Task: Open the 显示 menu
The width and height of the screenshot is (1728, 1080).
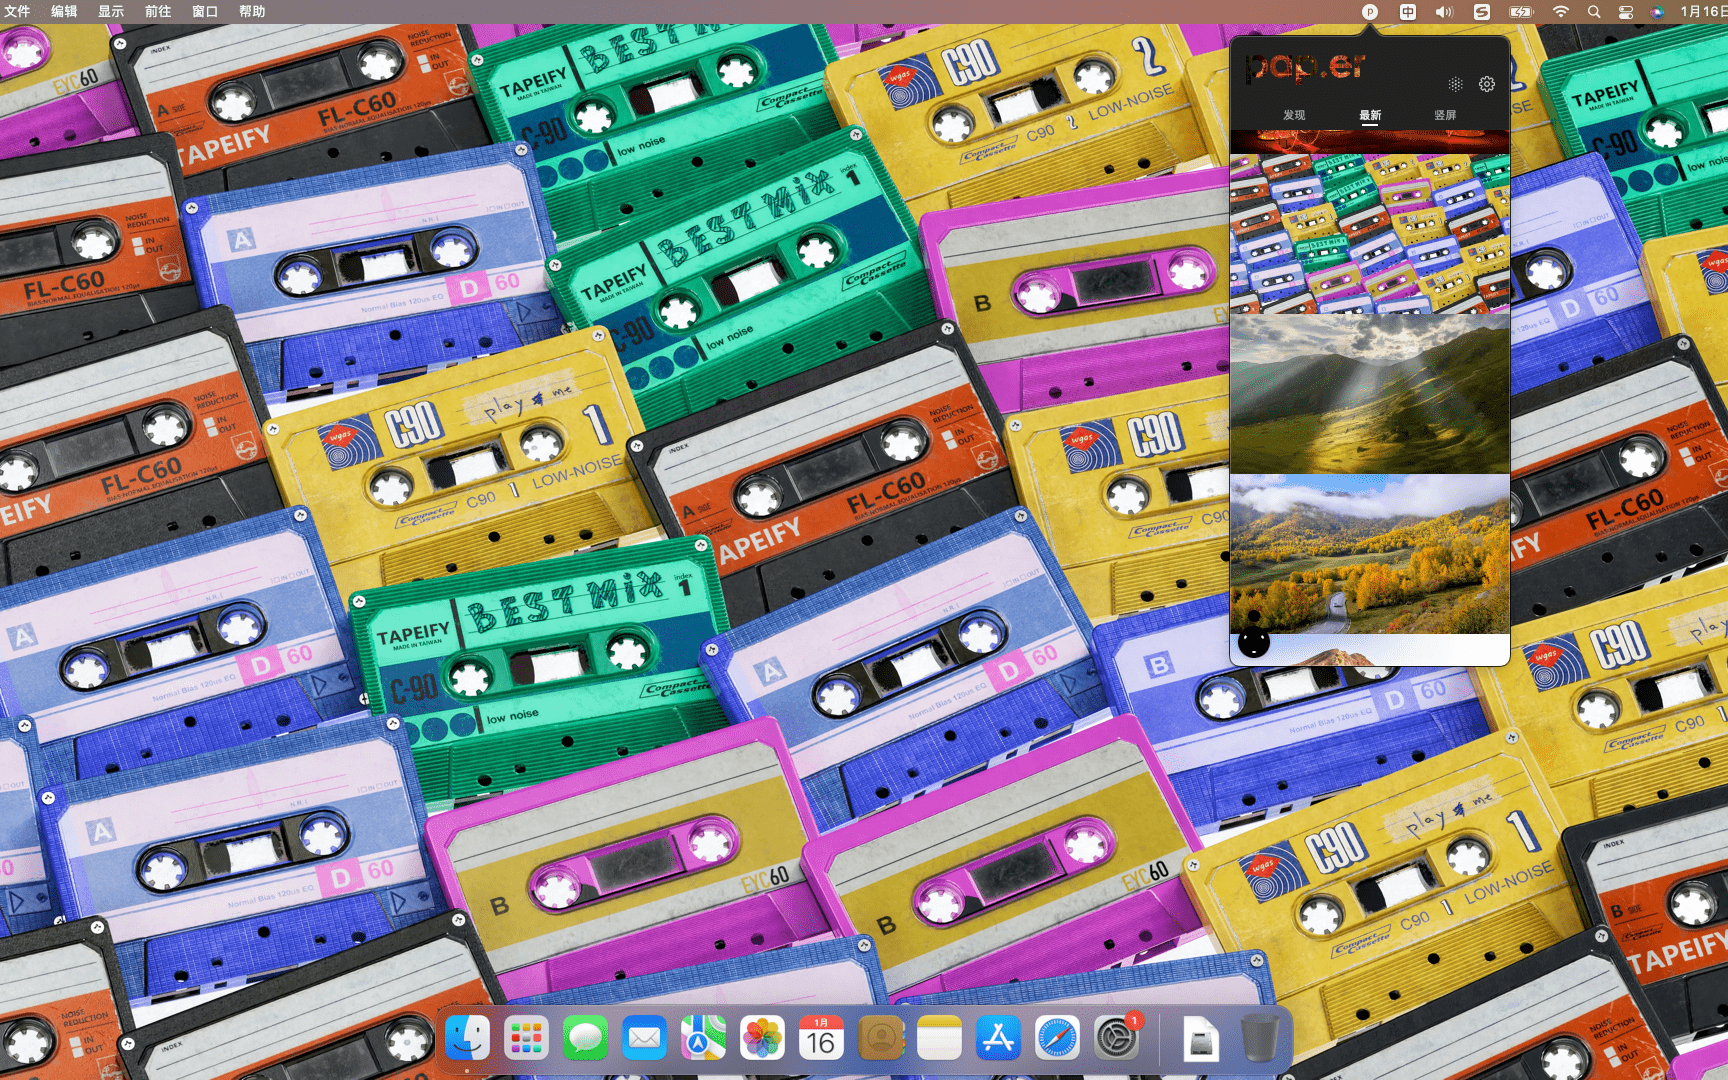Action: (111, 12)
